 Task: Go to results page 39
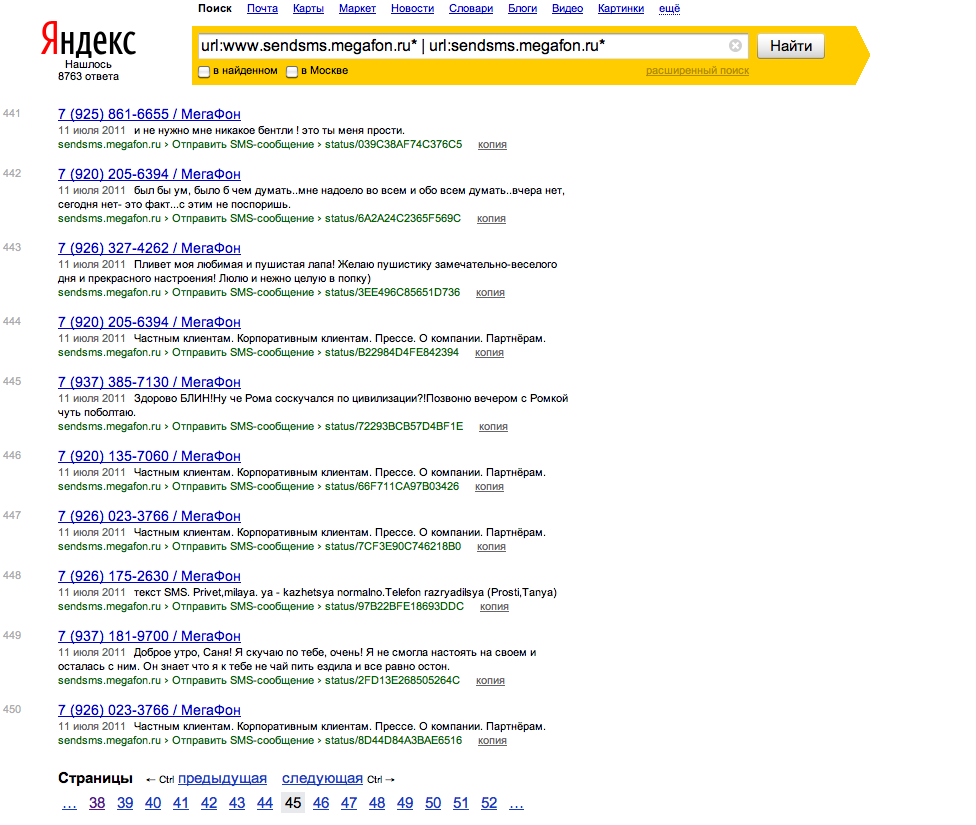coord(125,803)
